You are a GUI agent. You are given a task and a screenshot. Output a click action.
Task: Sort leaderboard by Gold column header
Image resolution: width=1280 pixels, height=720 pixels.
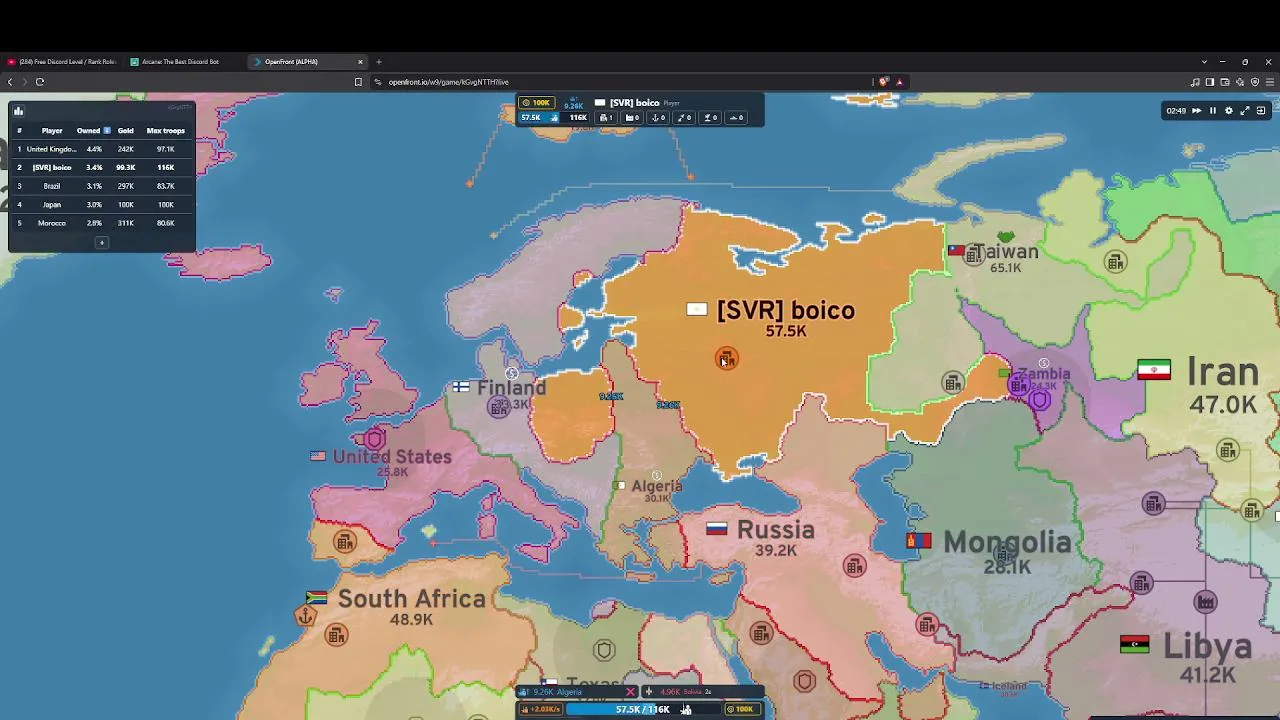[125, 130]
